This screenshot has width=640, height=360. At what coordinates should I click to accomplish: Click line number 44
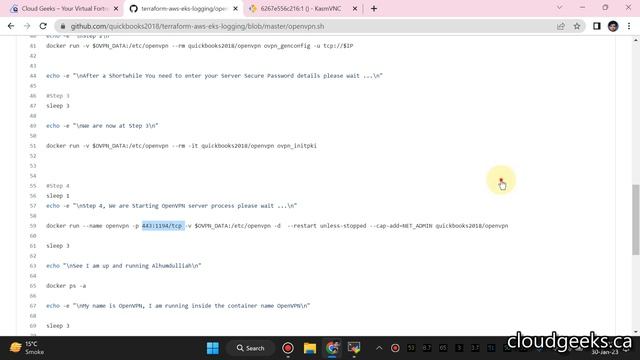33,76
